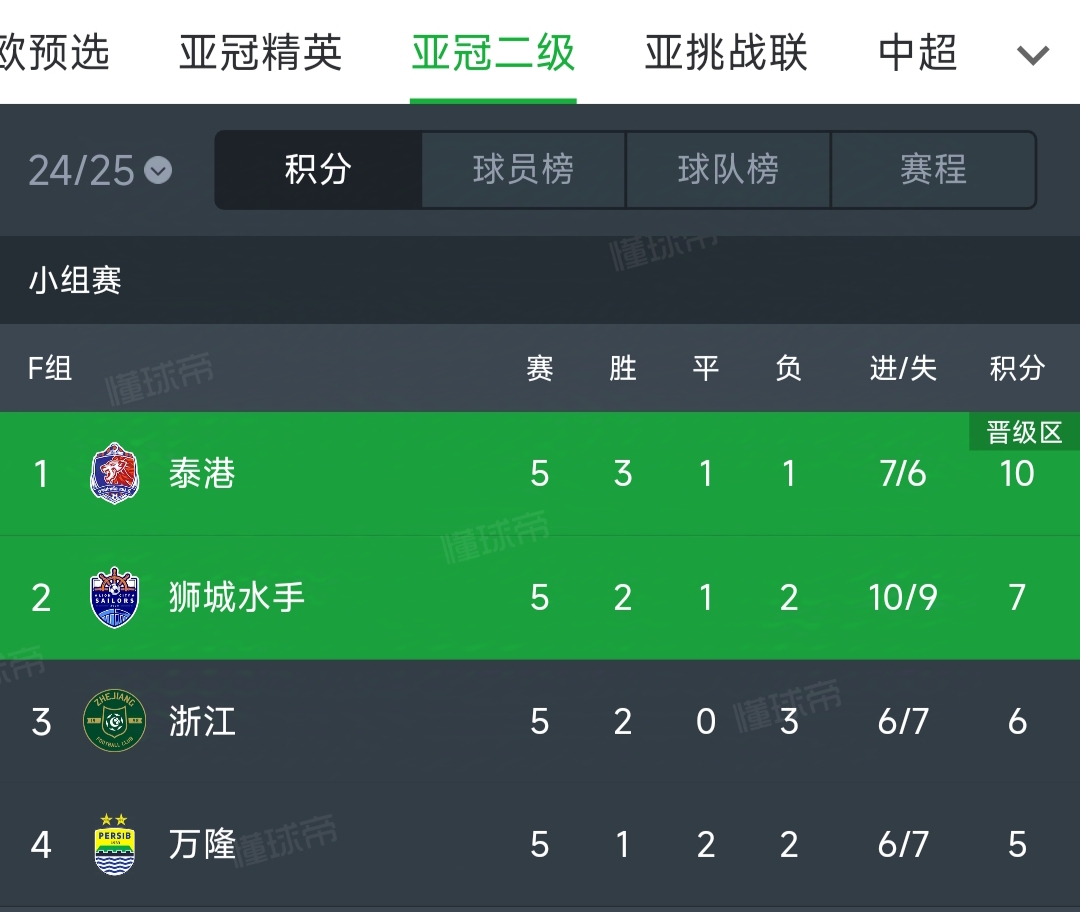This screenshot has width=1080, height=912.
Task: Click the green highlight bar under 亚冠二级
Action: point(494,97)
